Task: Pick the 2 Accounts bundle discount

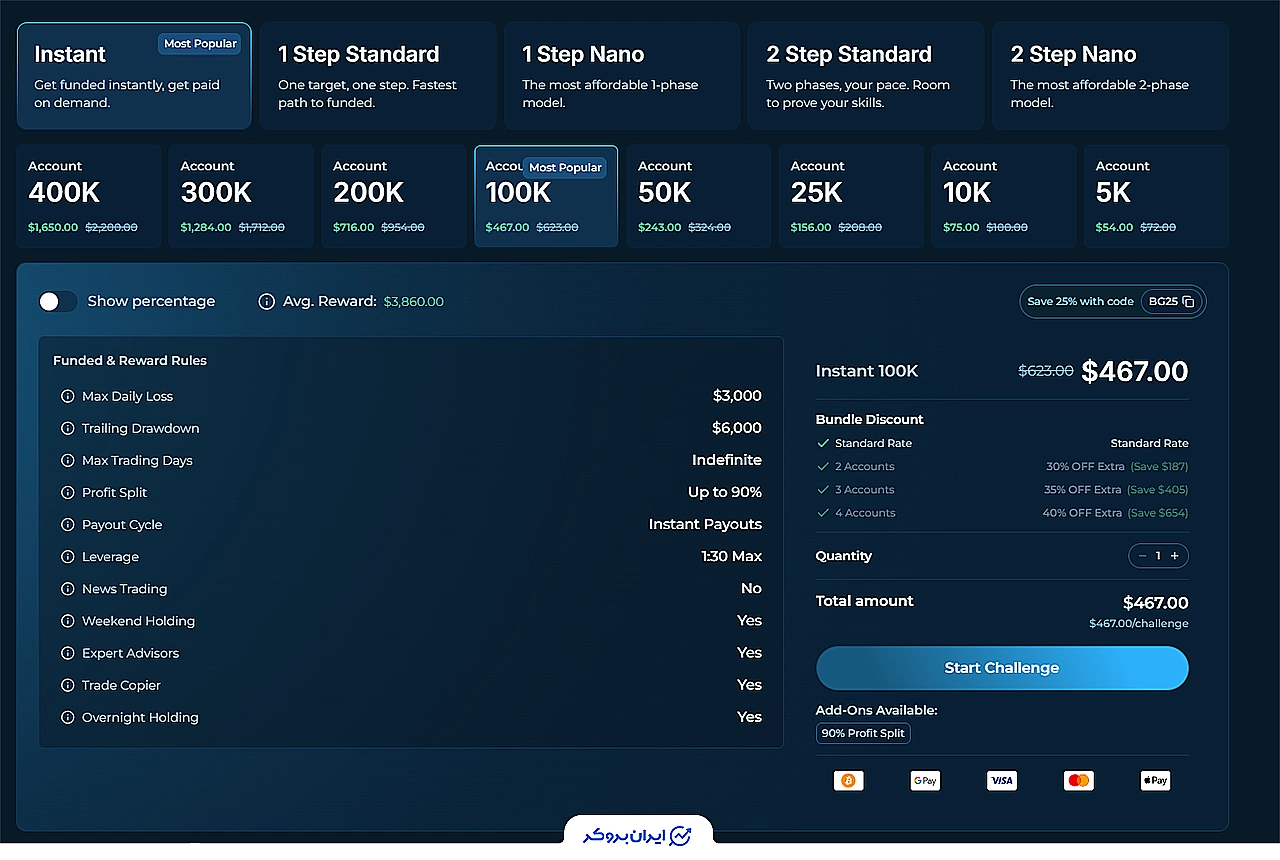Action: click(x=1002, y=466)
